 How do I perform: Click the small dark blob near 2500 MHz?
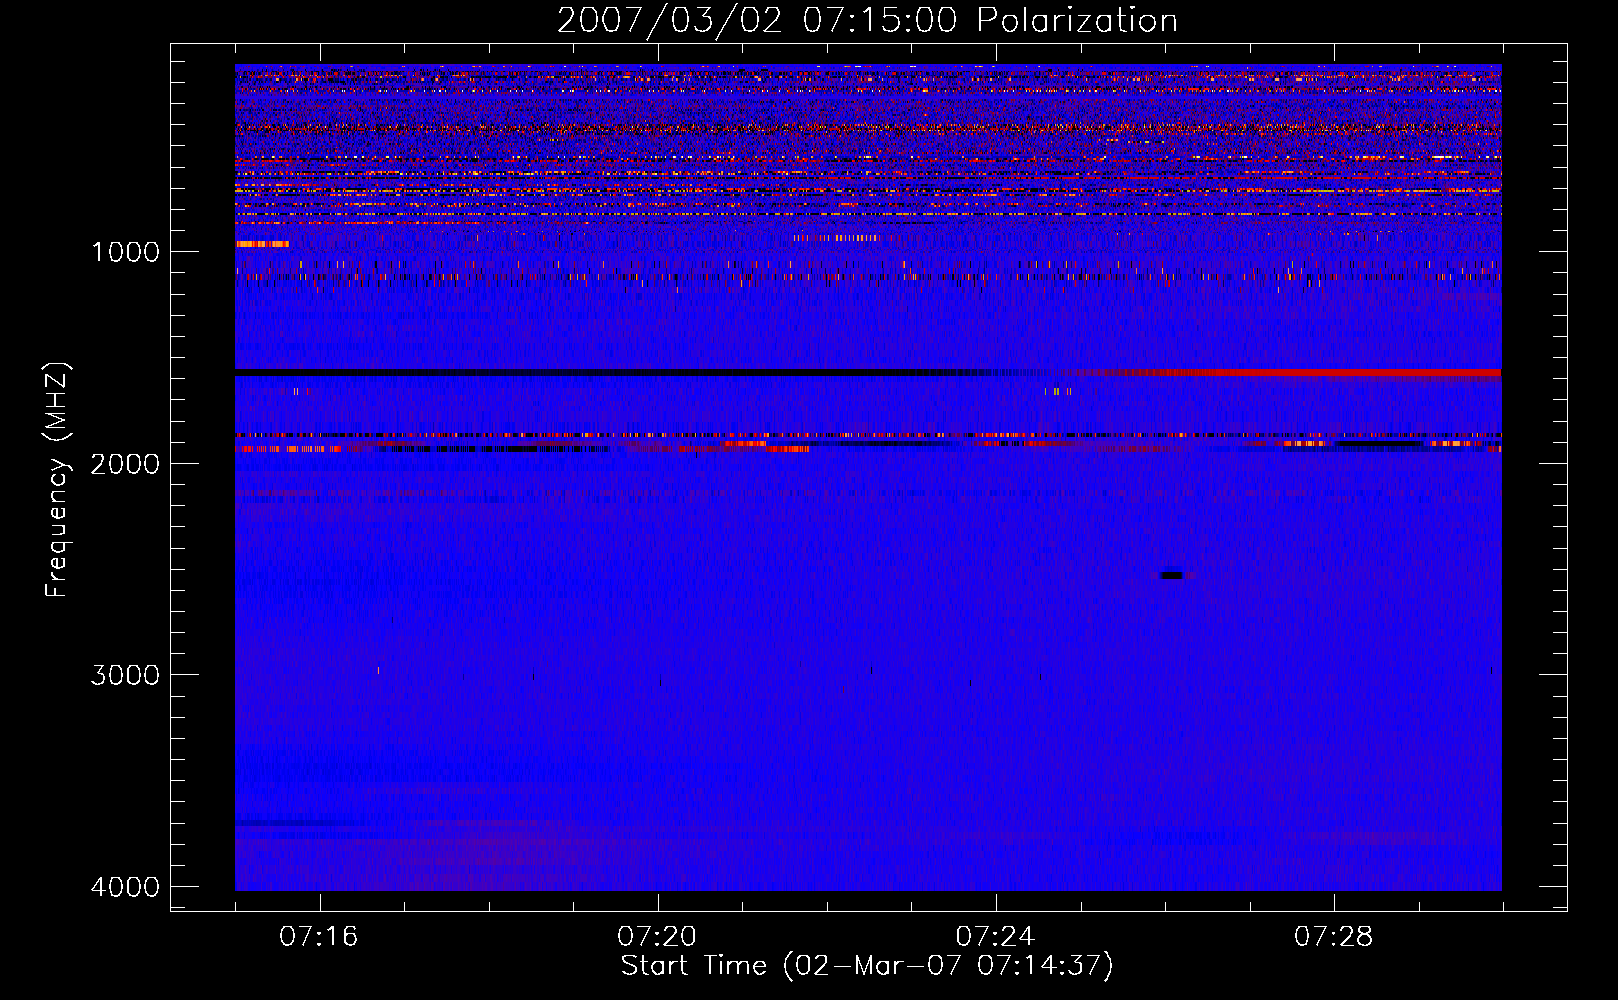pos(1171,575)
